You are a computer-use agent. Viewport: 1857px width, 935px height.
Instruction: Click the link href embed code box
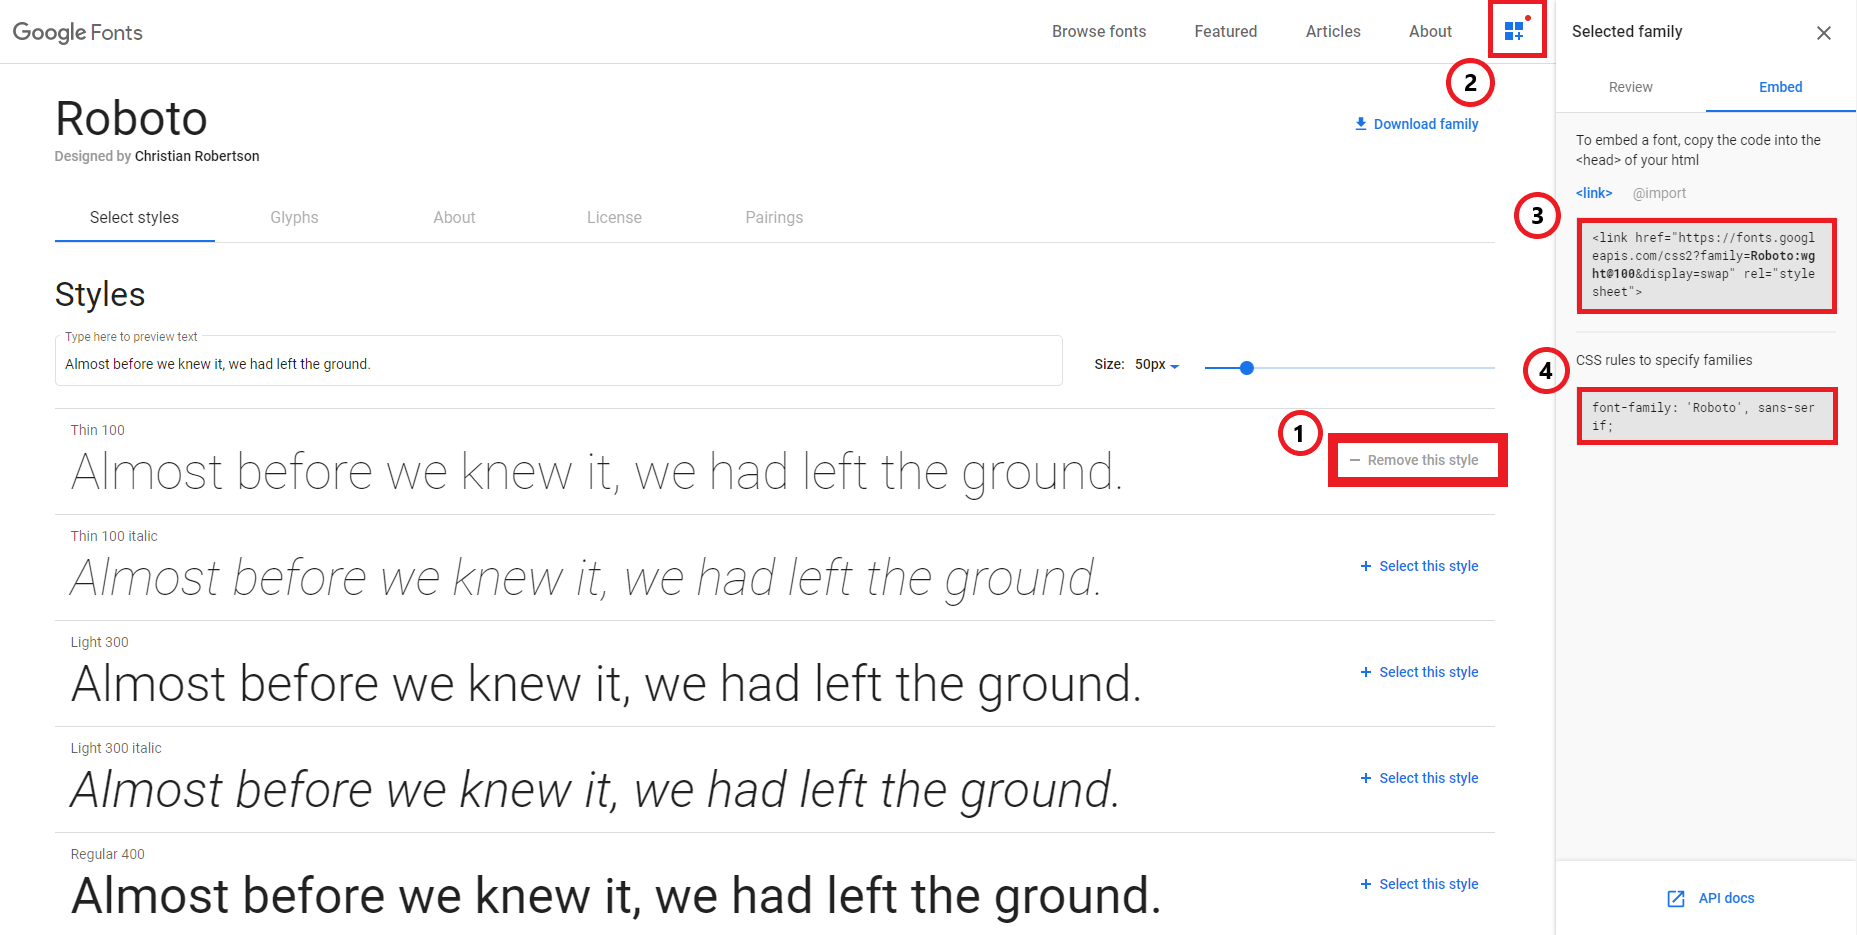1707,265
